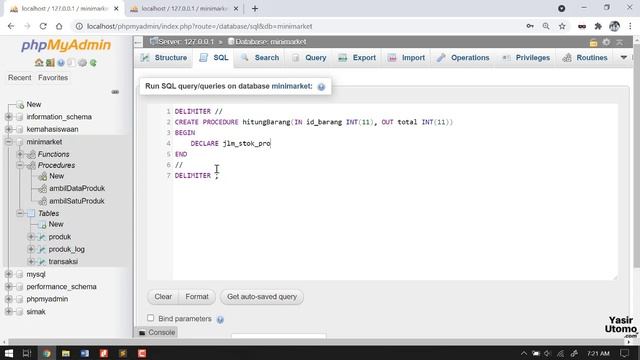This screenshot has width=640, height=360.
Task: Click the link-with-main-panel icon in sidebar
Action: (115, 92)
